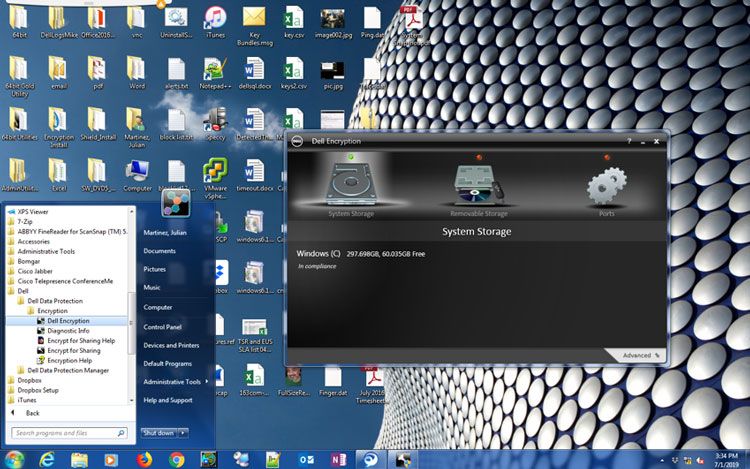This screenshot has width=750, height=469.
Task: Select the image002.jpg desktop file
Action: click(333, 22)
